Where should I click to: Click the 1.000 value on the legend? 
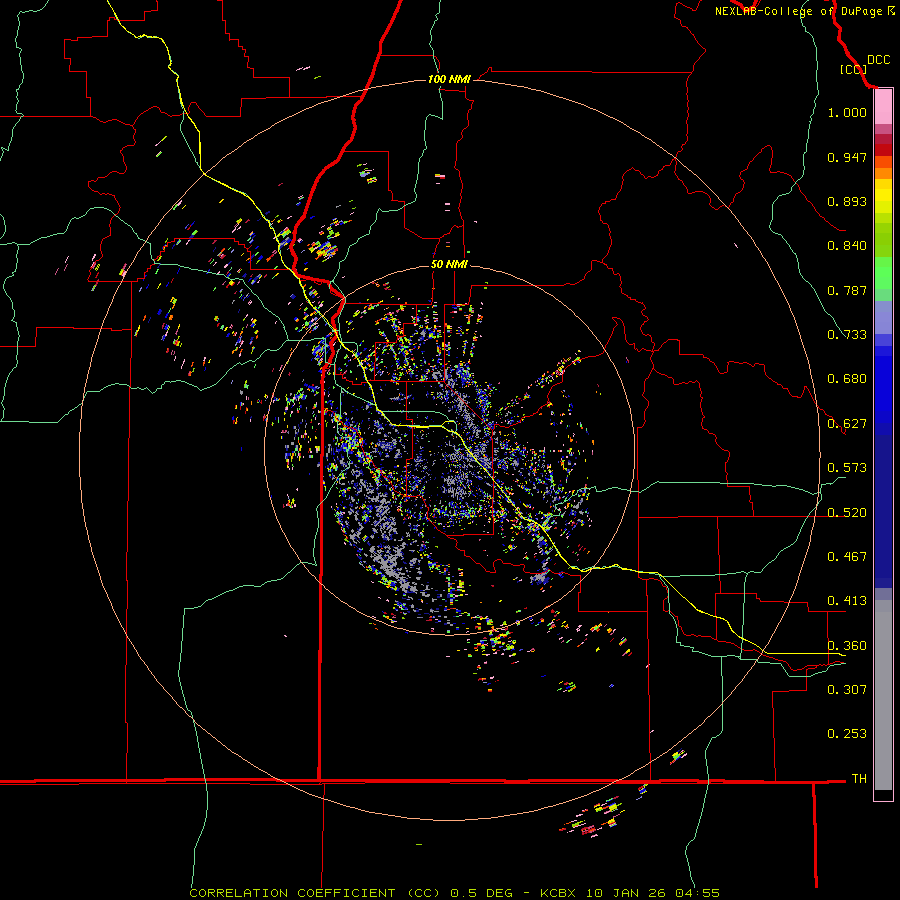coord(847,112)
